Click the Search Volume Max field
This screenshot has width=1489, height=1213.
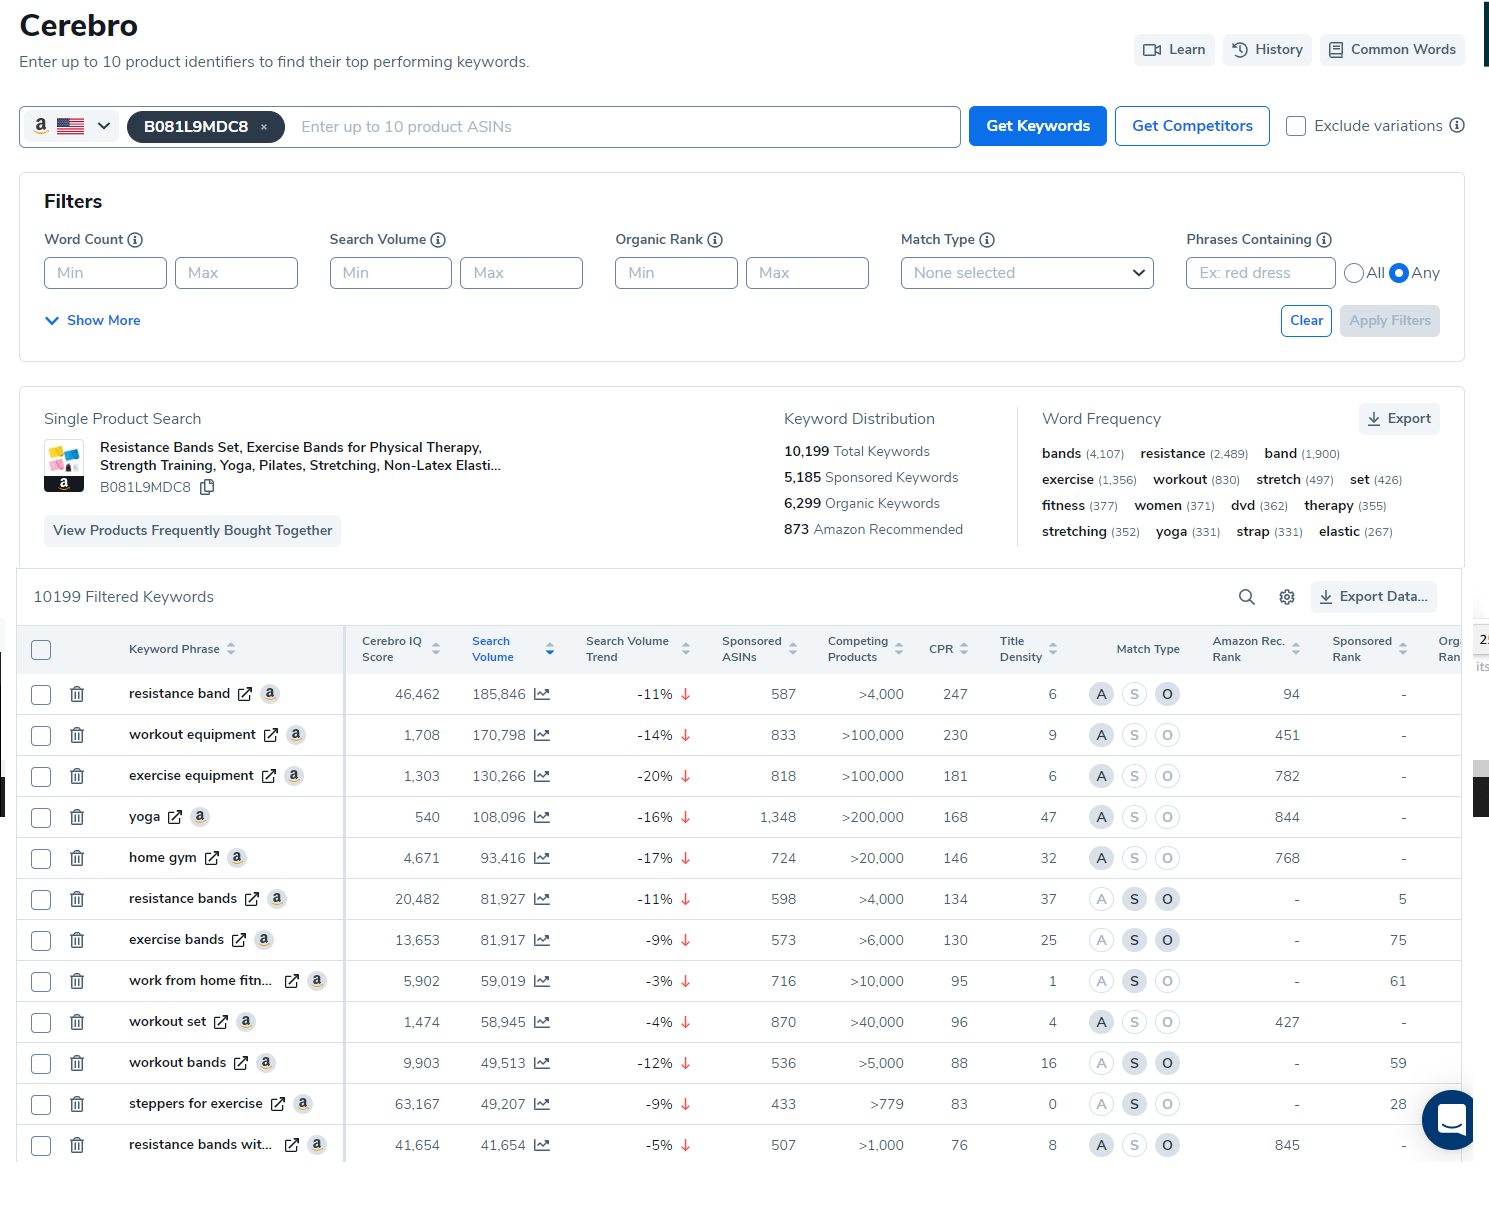click(521, 273)
